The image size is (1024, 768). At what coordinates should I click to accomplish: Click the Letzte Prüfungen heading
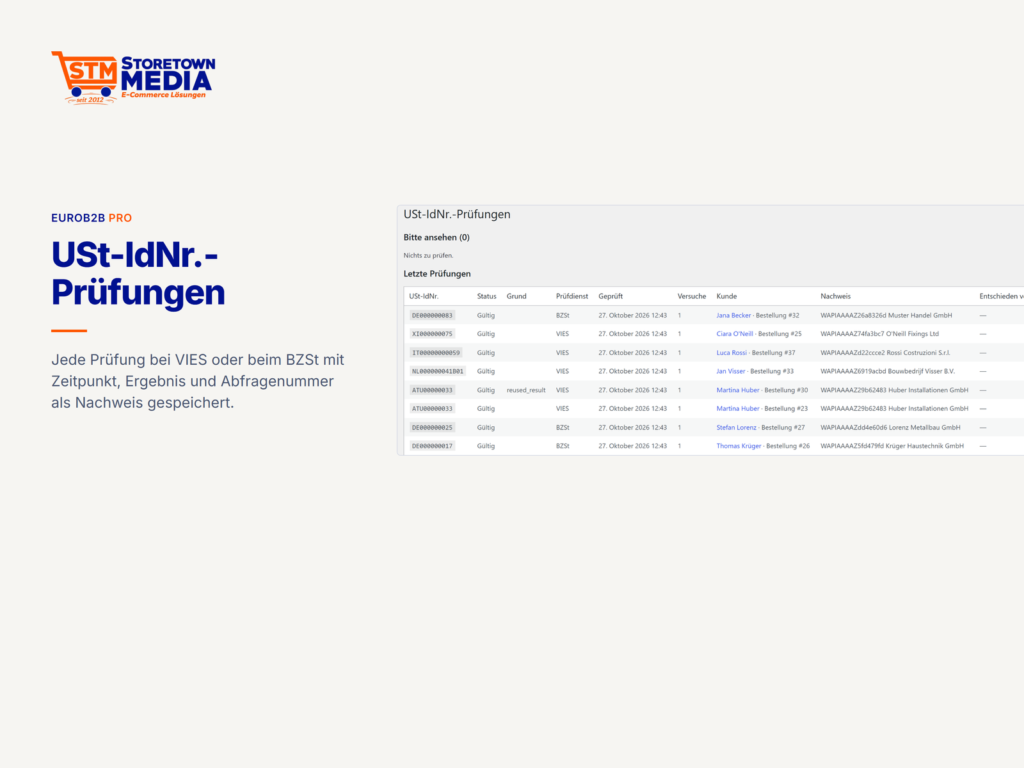[x=437, y=274]
